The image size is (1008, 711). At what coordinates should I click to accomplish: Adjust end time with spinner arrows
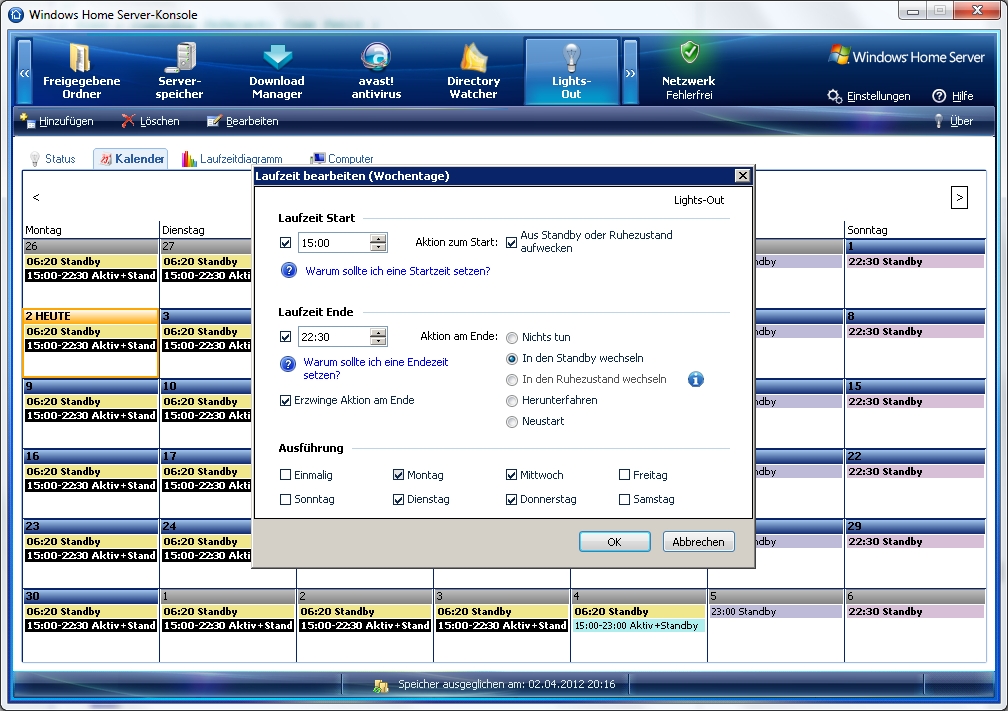pos(379,337)
